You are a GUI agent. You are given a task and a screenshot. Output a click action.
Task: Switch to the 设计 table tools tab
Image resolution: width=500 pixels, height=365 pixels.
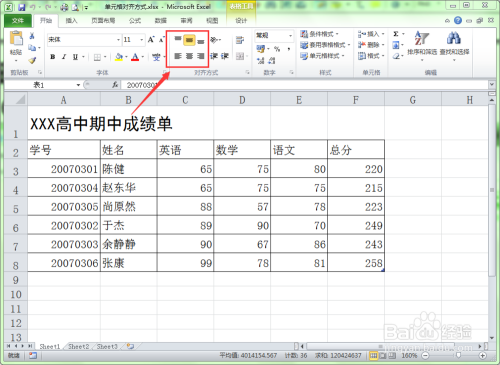pos(241,21)
